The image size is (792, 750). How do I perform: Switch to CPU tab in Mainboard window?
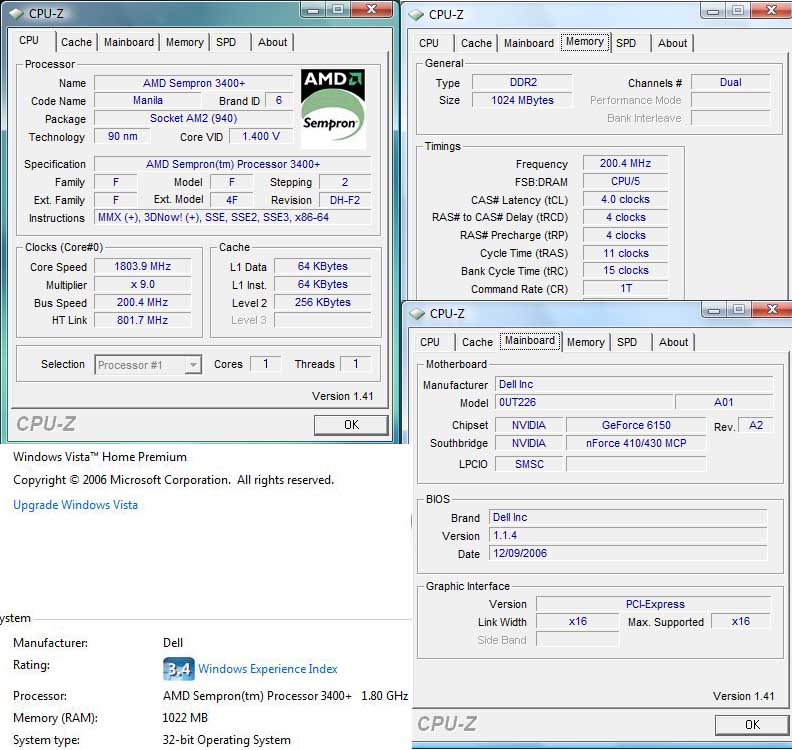tap(430, 342)
